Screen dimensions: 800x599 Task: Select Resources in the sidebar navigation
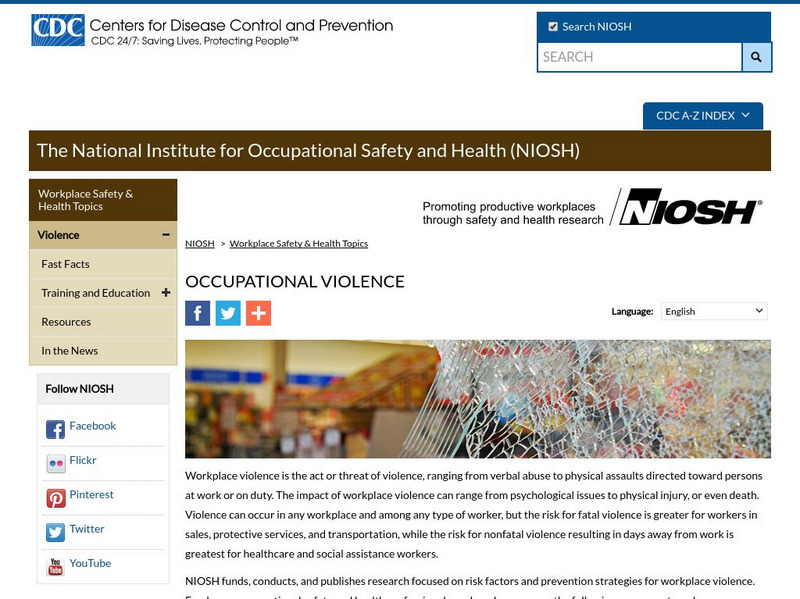[69, 322]
